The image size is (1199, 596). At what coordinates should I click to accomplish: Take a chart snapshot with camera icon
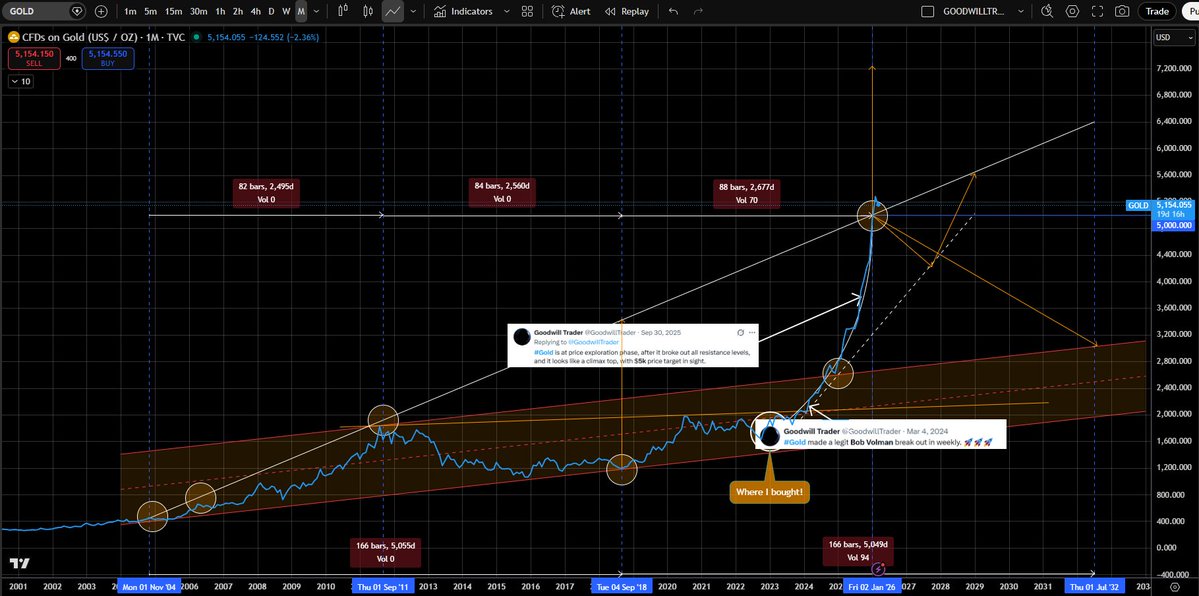[1122, 11]
